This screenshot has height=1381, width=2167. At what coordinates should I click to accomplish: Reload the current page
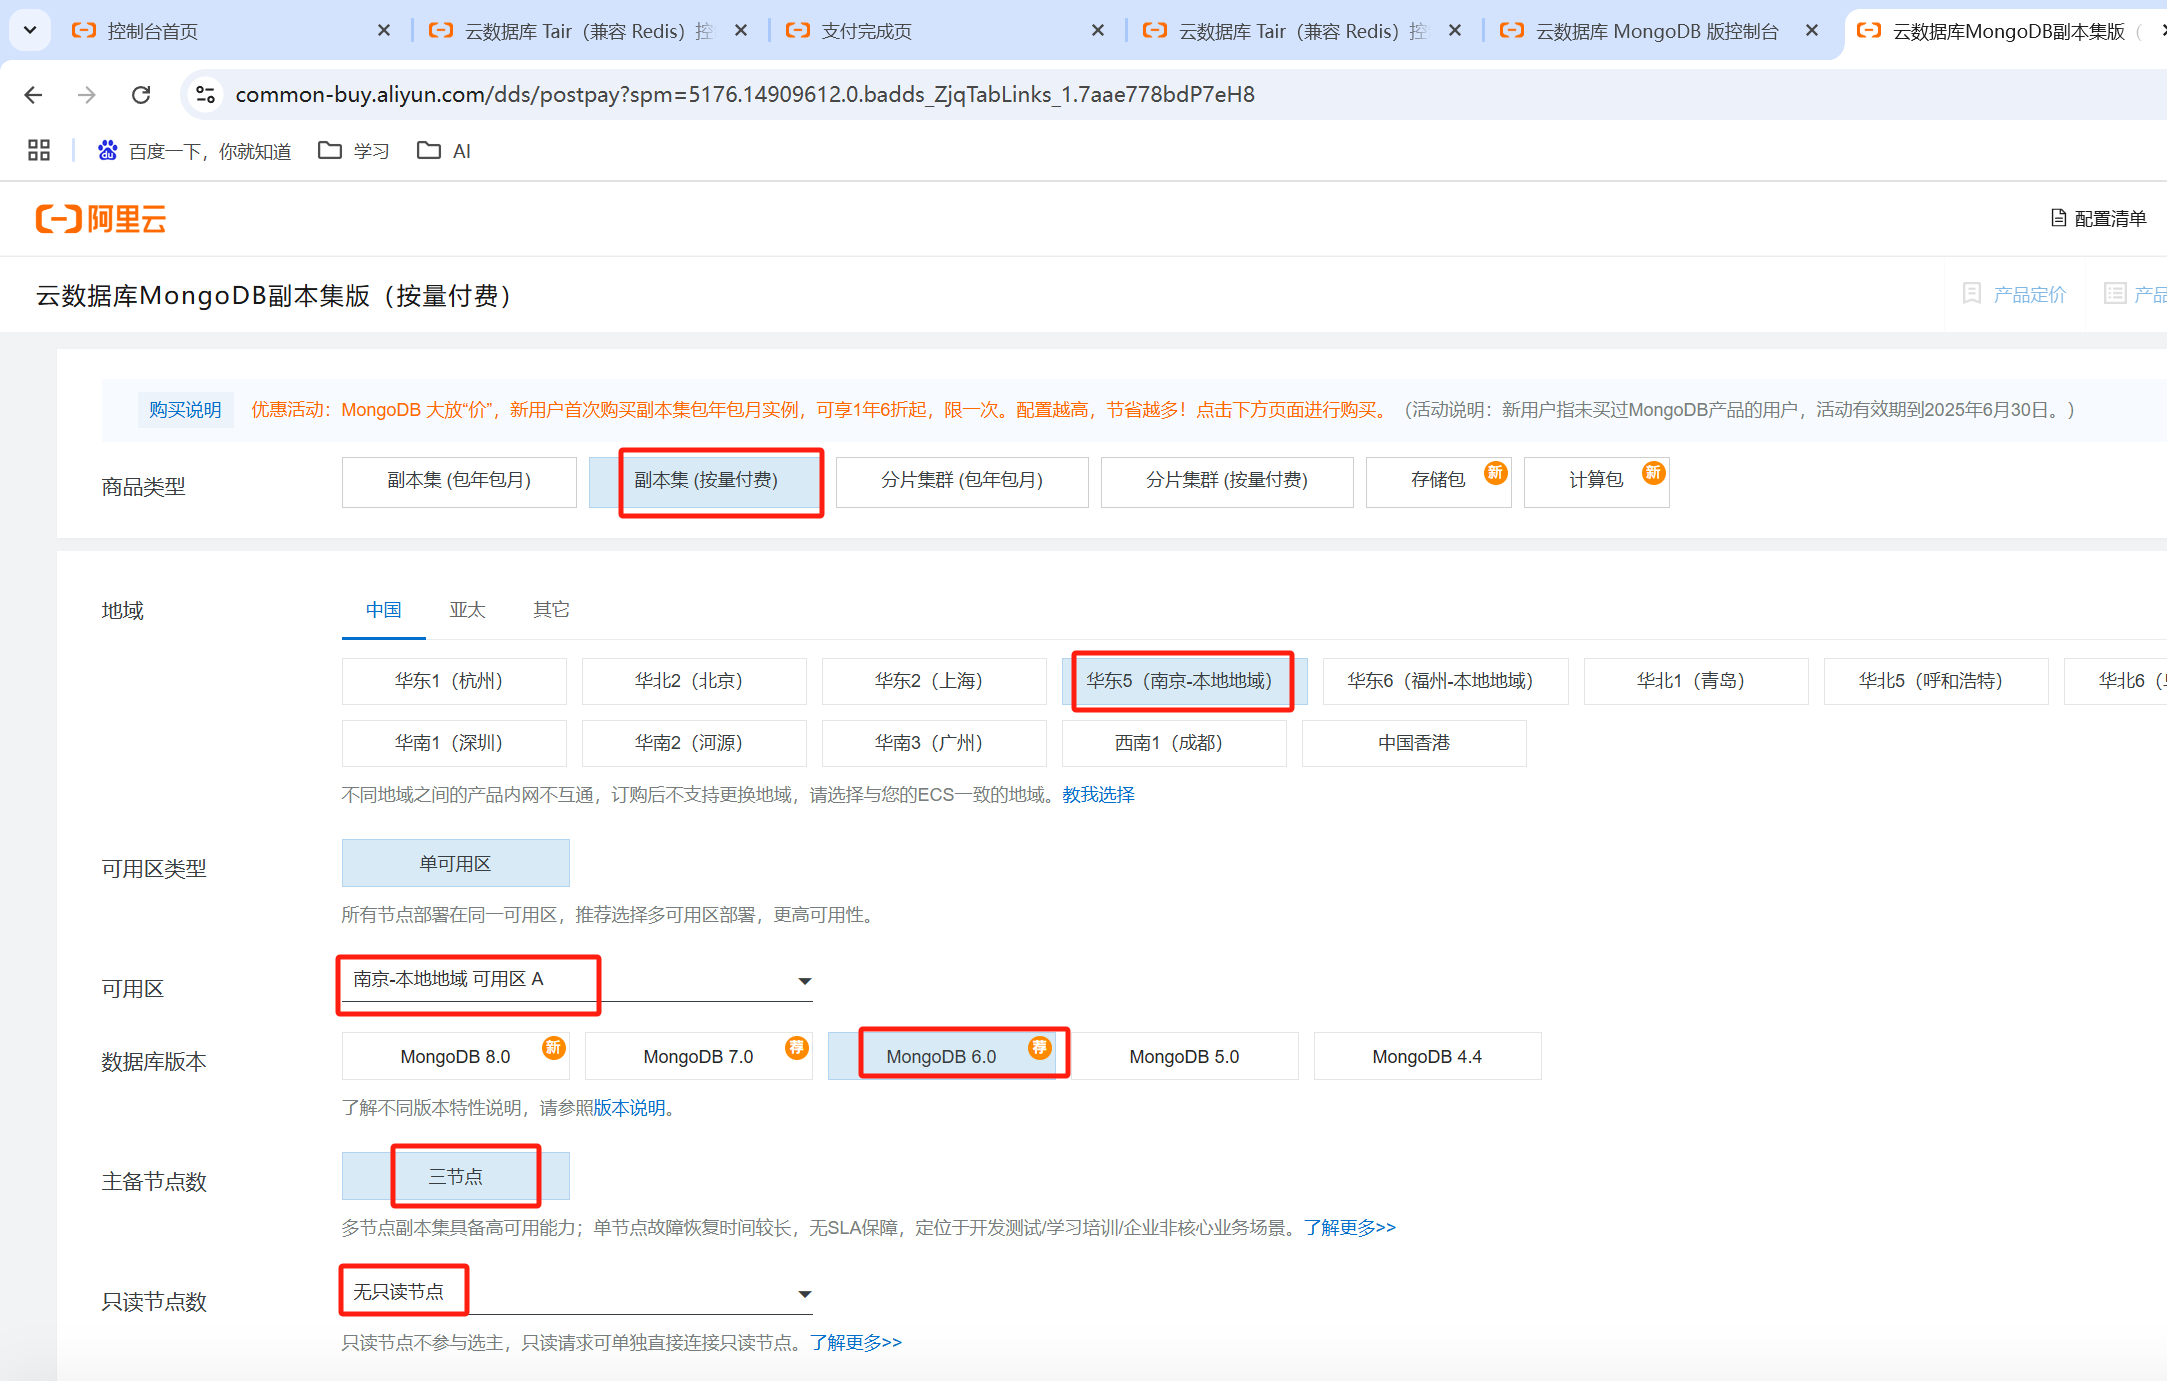click(x=141, y=94)
